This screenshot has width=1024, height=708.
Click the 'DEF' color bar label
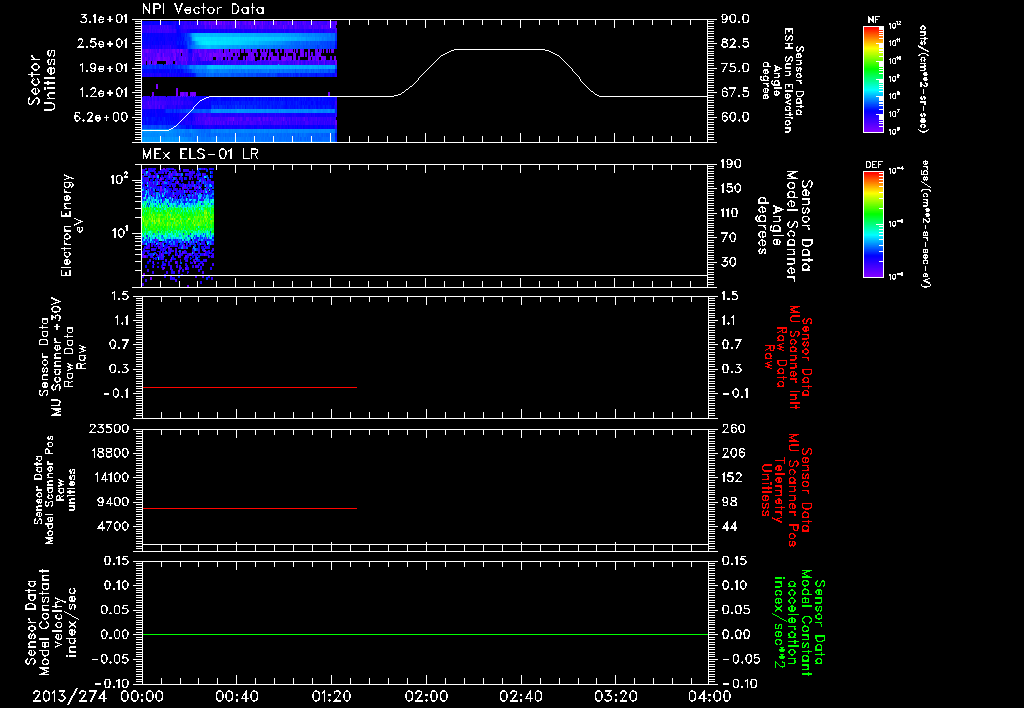click(x=873, y=165)
